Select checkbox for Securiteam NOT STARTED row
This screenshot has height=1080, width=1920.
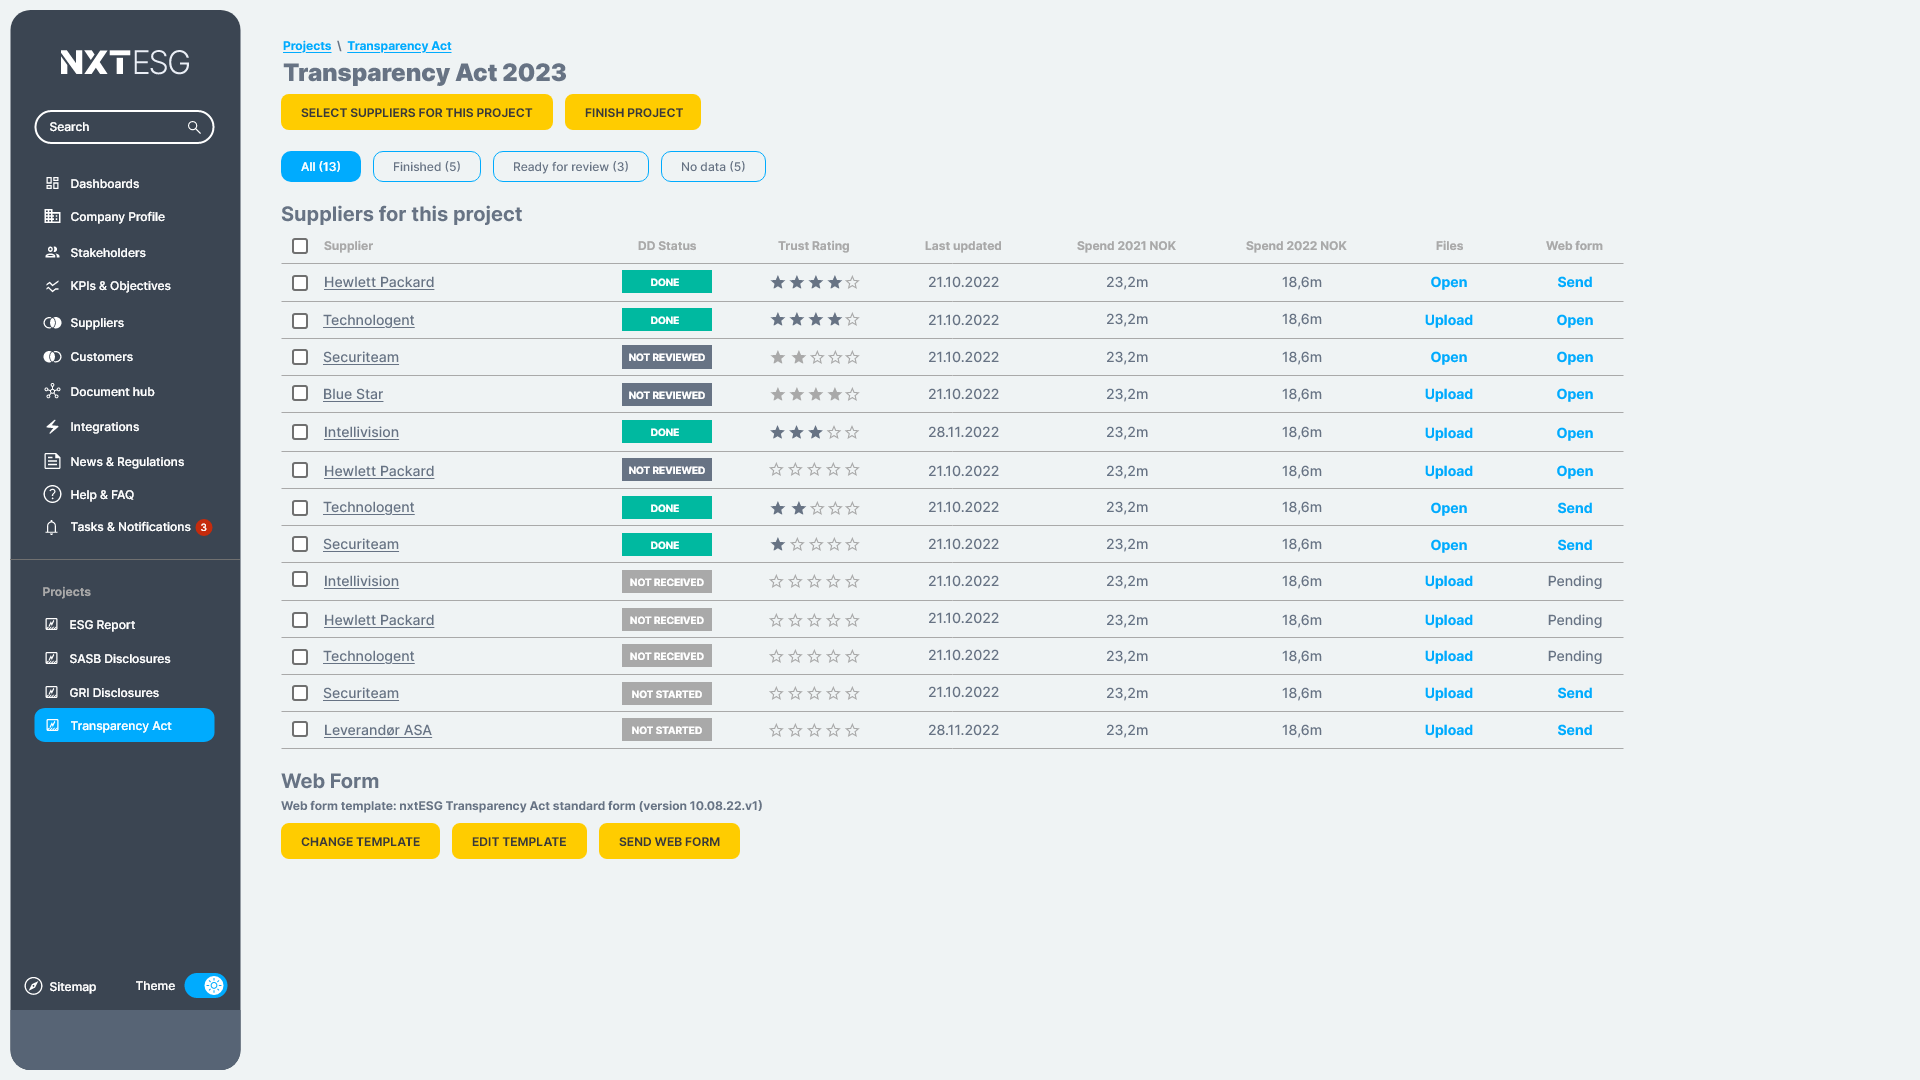(300, 692)
